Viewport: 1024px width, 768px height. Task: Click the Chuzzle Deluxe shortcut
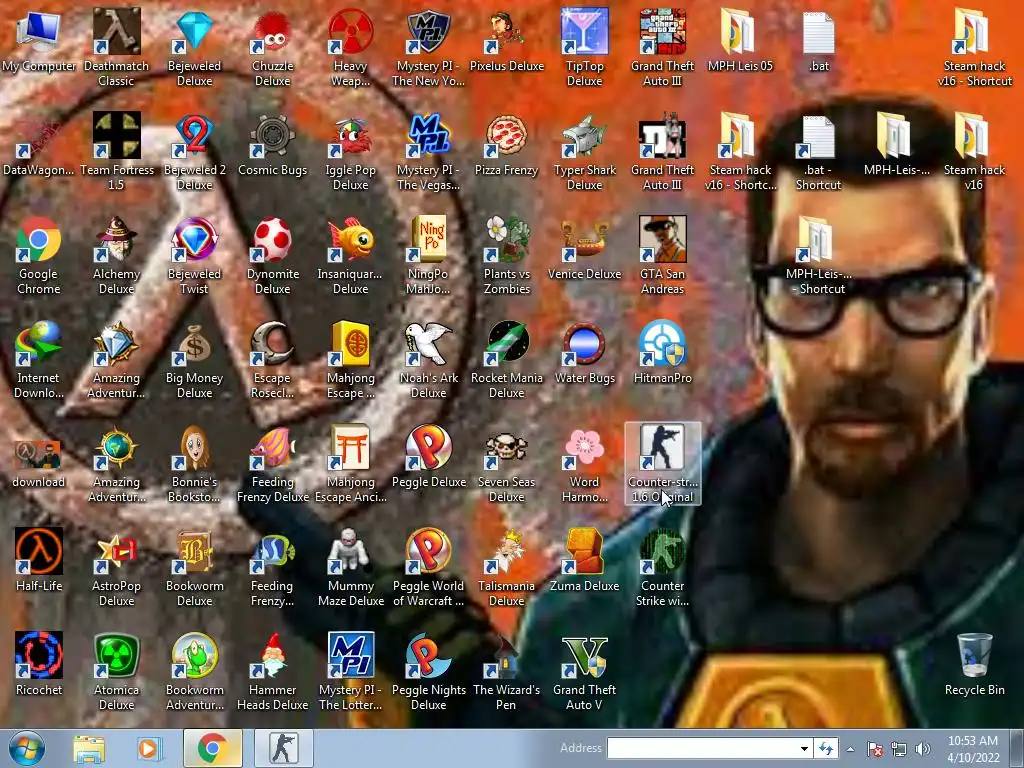pos(272,47)
